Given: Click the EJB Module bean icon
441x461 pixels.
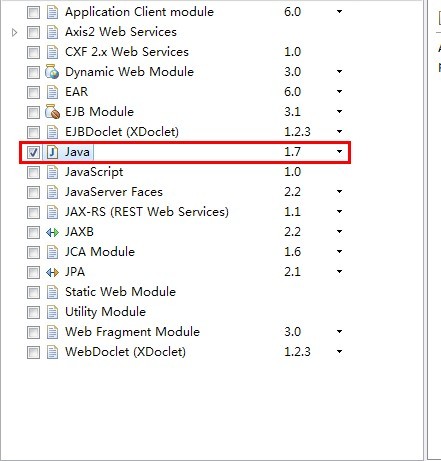Looking at the screenshot, I should click(52, 112).
